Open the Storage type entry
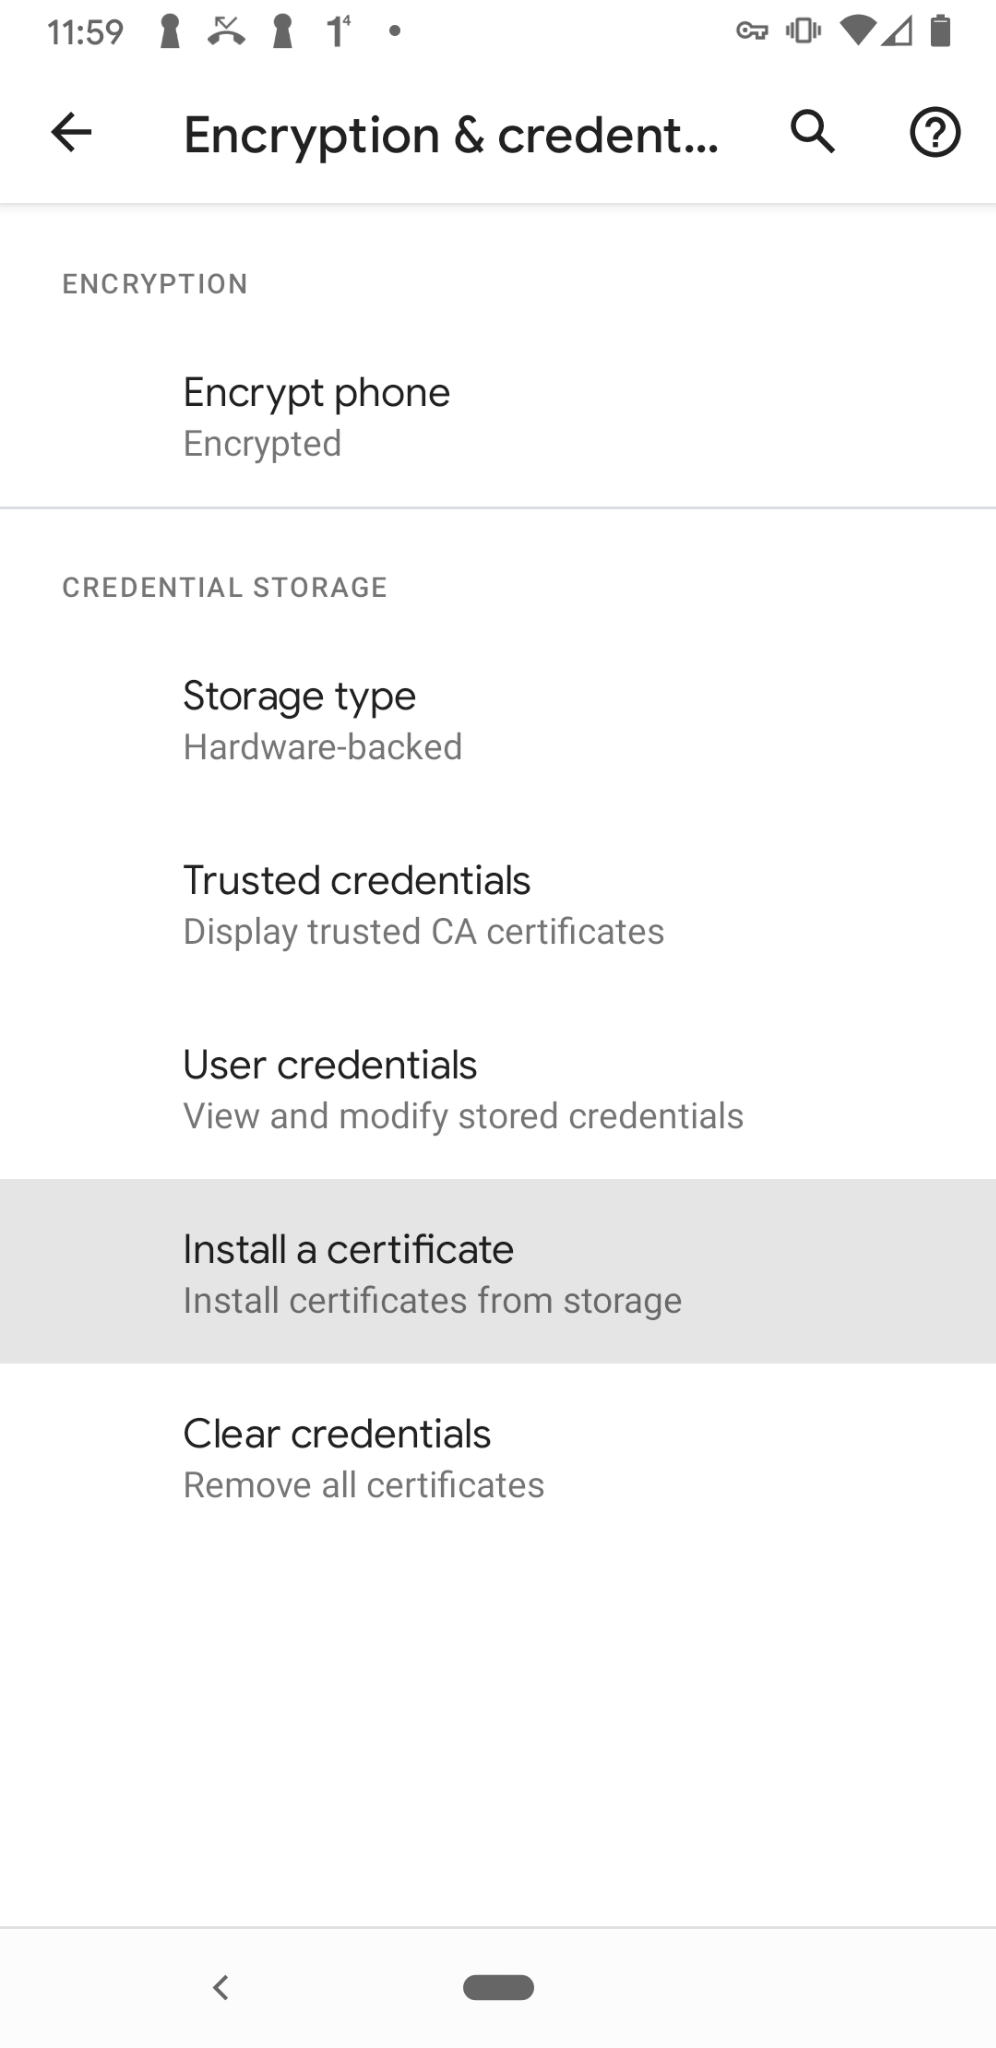This screenshot has height=2048, width=996. pyautogui.click(x=498, y=718)
